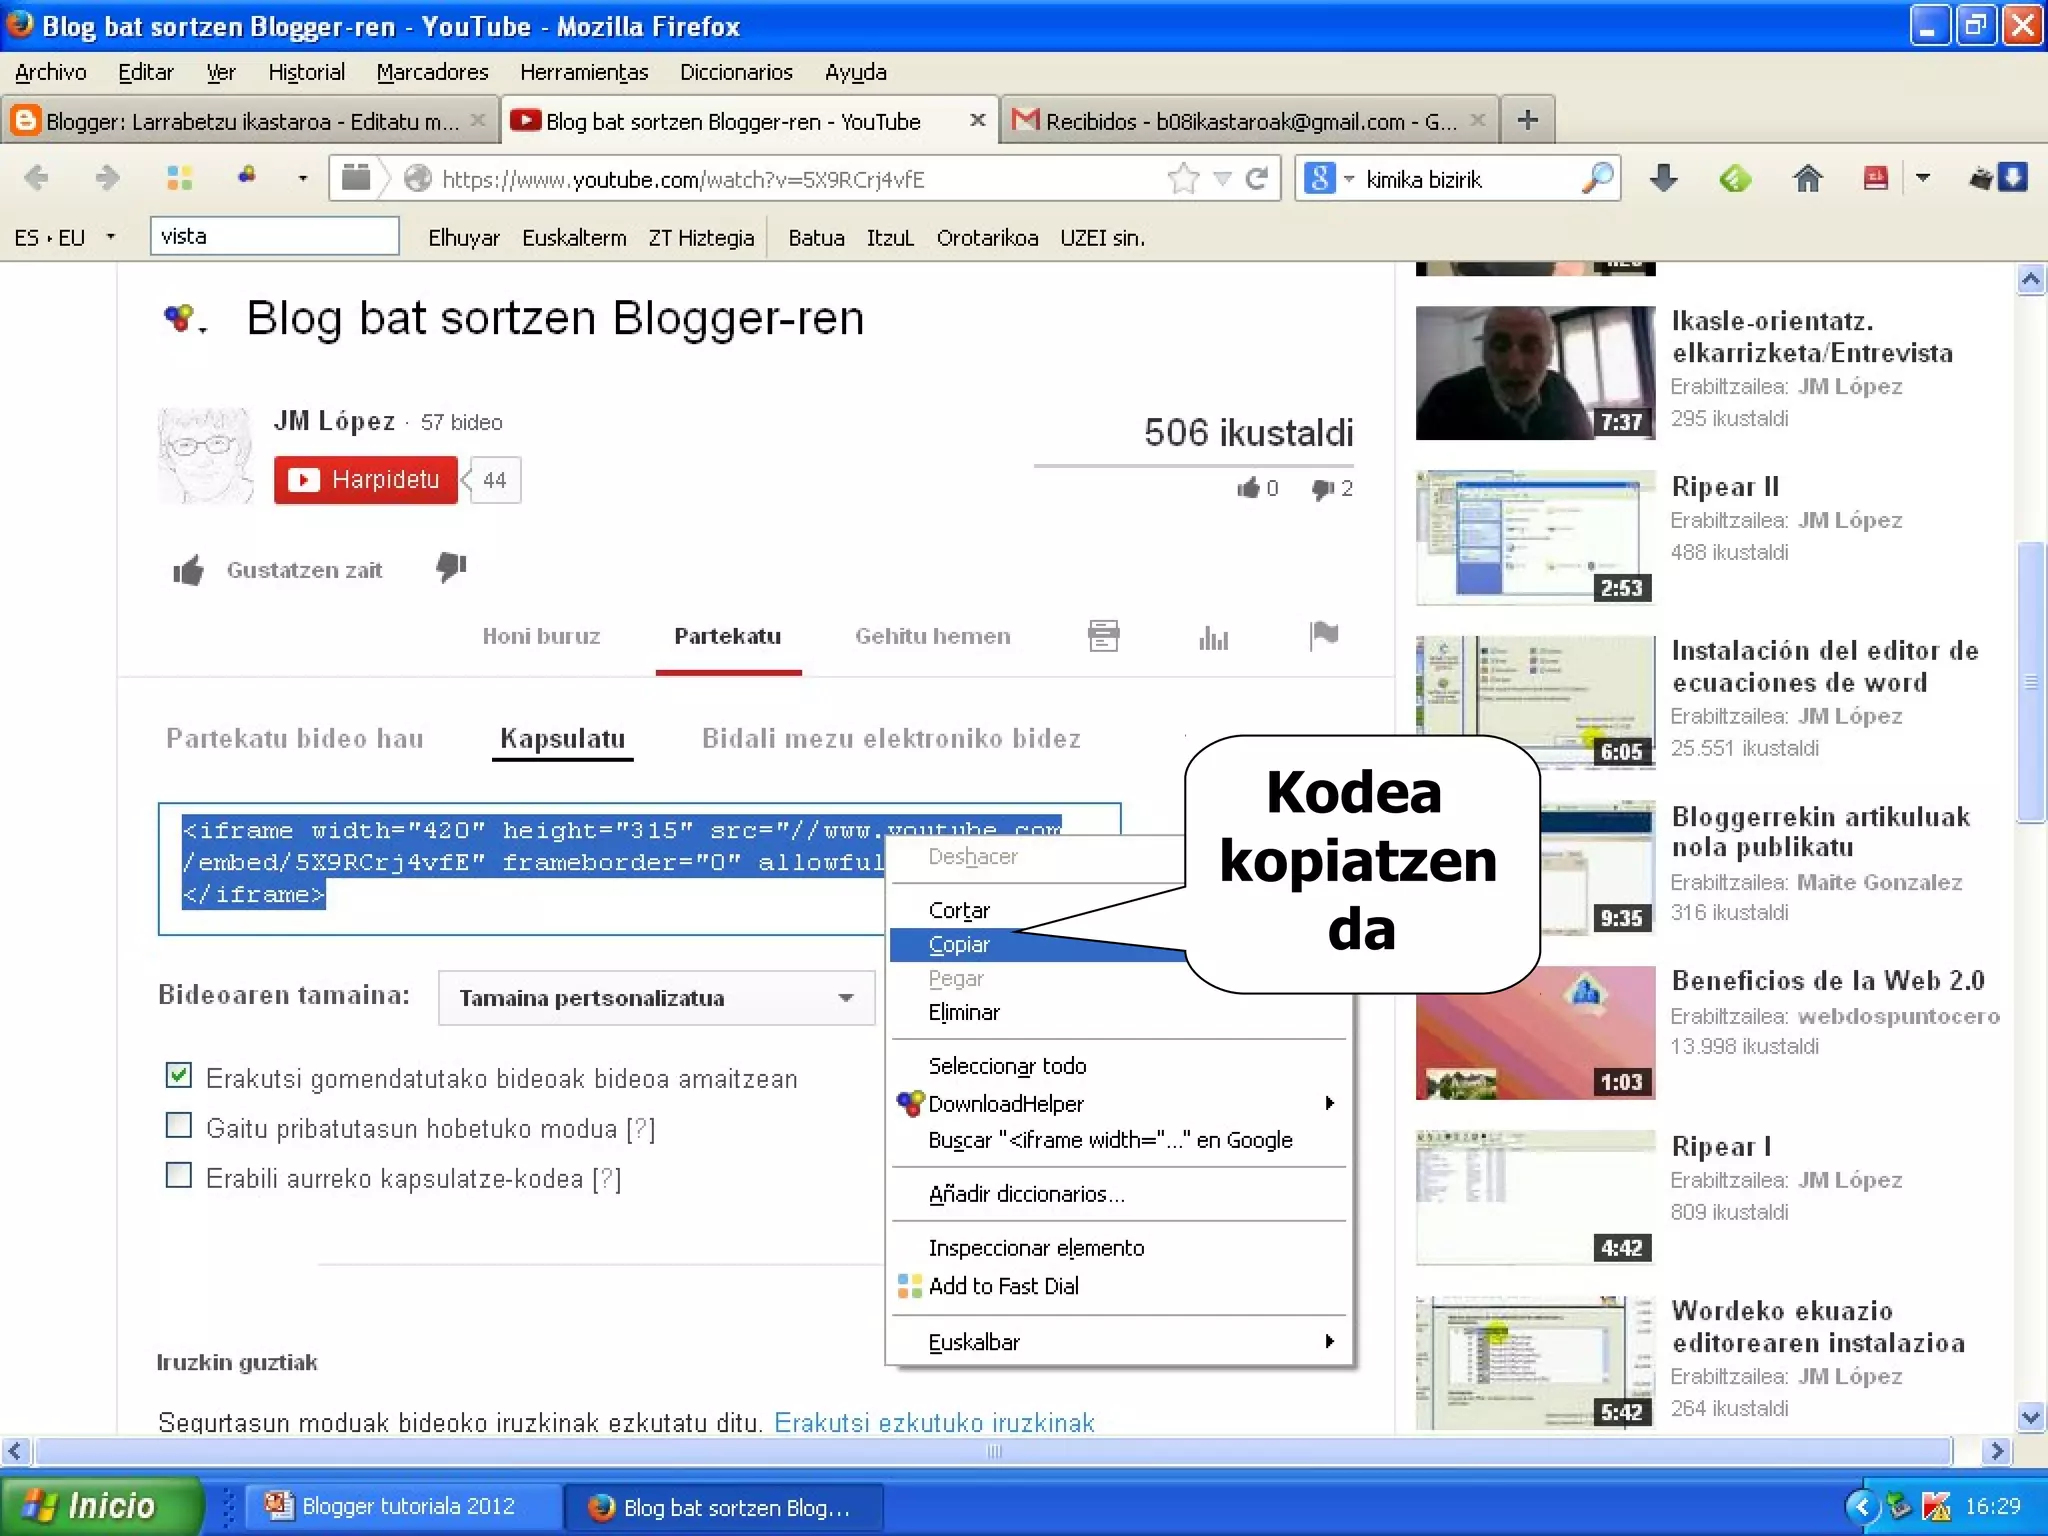
Task: Click the security alert tray icon
Action: (x=1935, y=1506)
